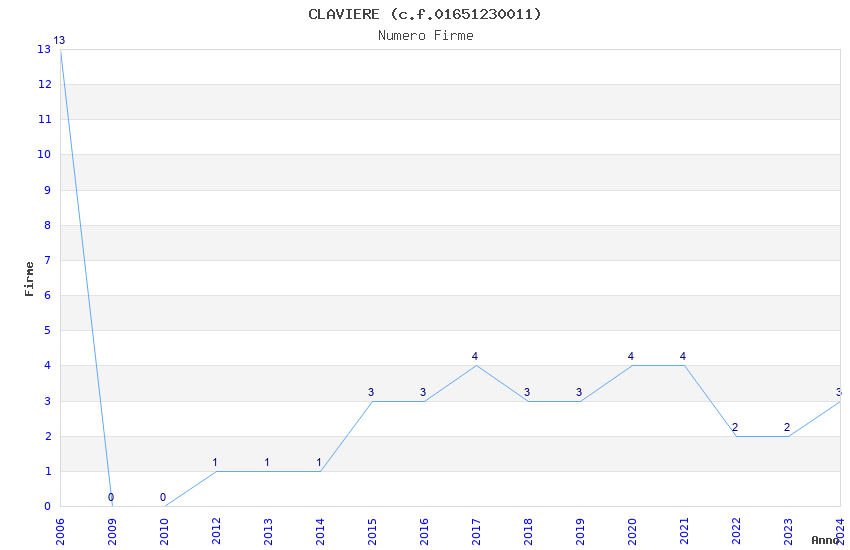The width and height of the screenshot is (850, 550).
Task: Select the 2016 x-axis year label
Action: (x=424, y=532)
